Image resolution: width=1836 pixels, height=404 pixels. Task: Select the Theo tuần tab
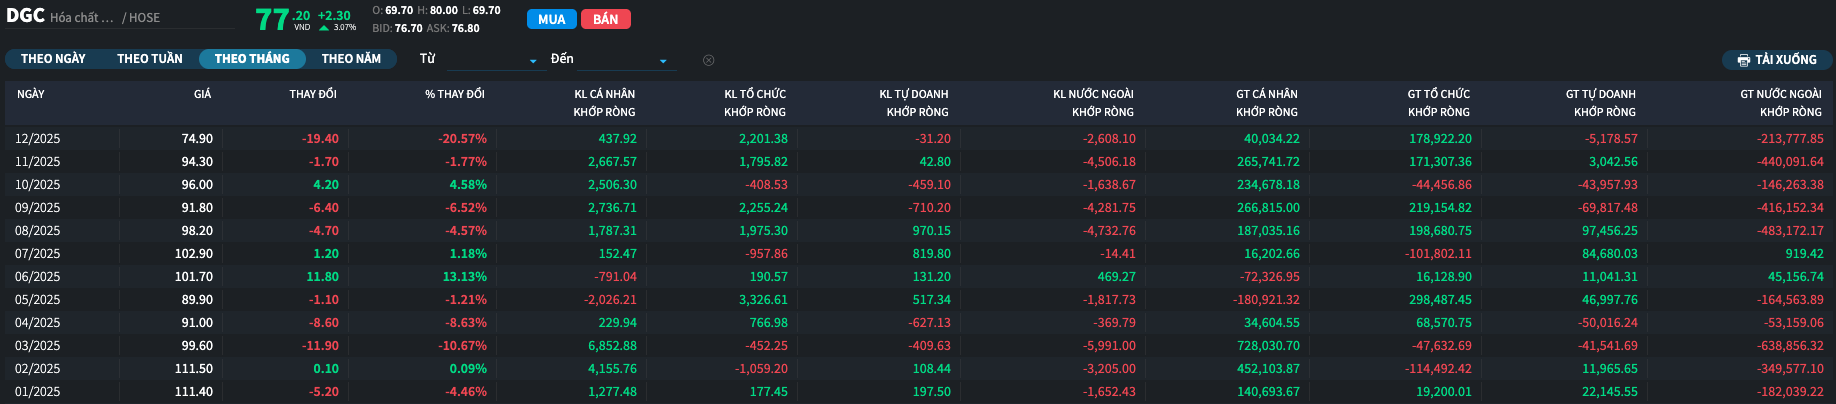pyautogui.click(x=150, y=59)
